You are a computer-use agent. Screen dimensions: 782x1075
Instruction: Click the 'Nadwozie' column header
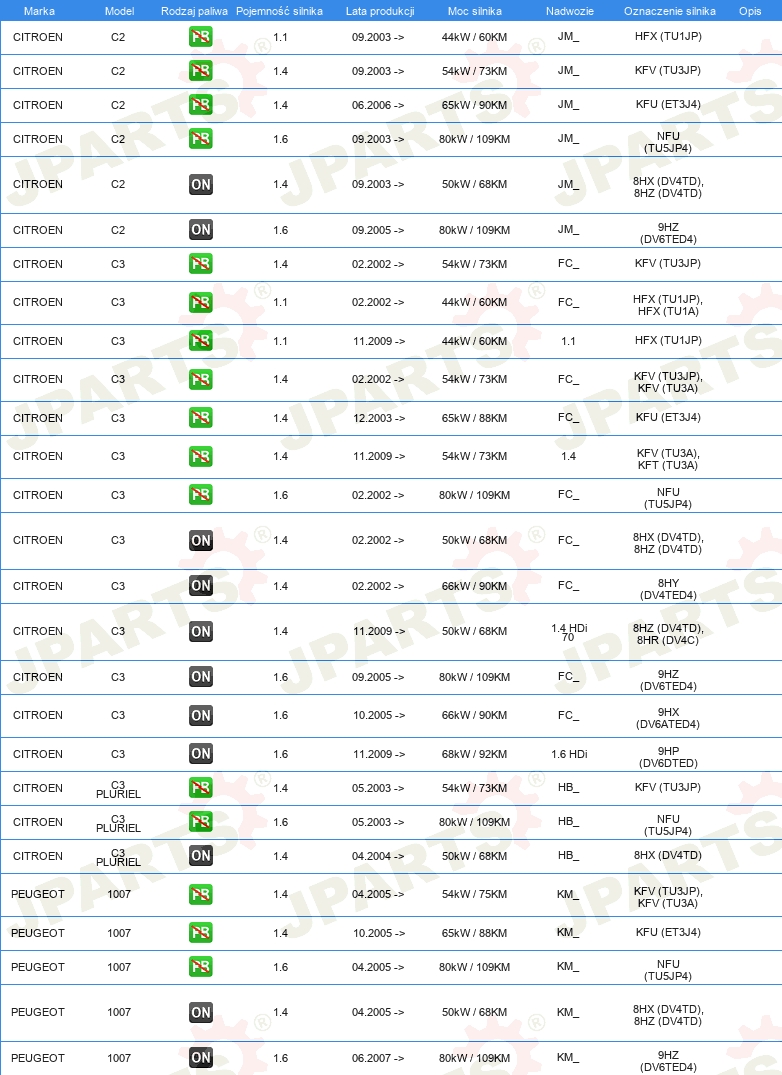[x=570, y=11]
